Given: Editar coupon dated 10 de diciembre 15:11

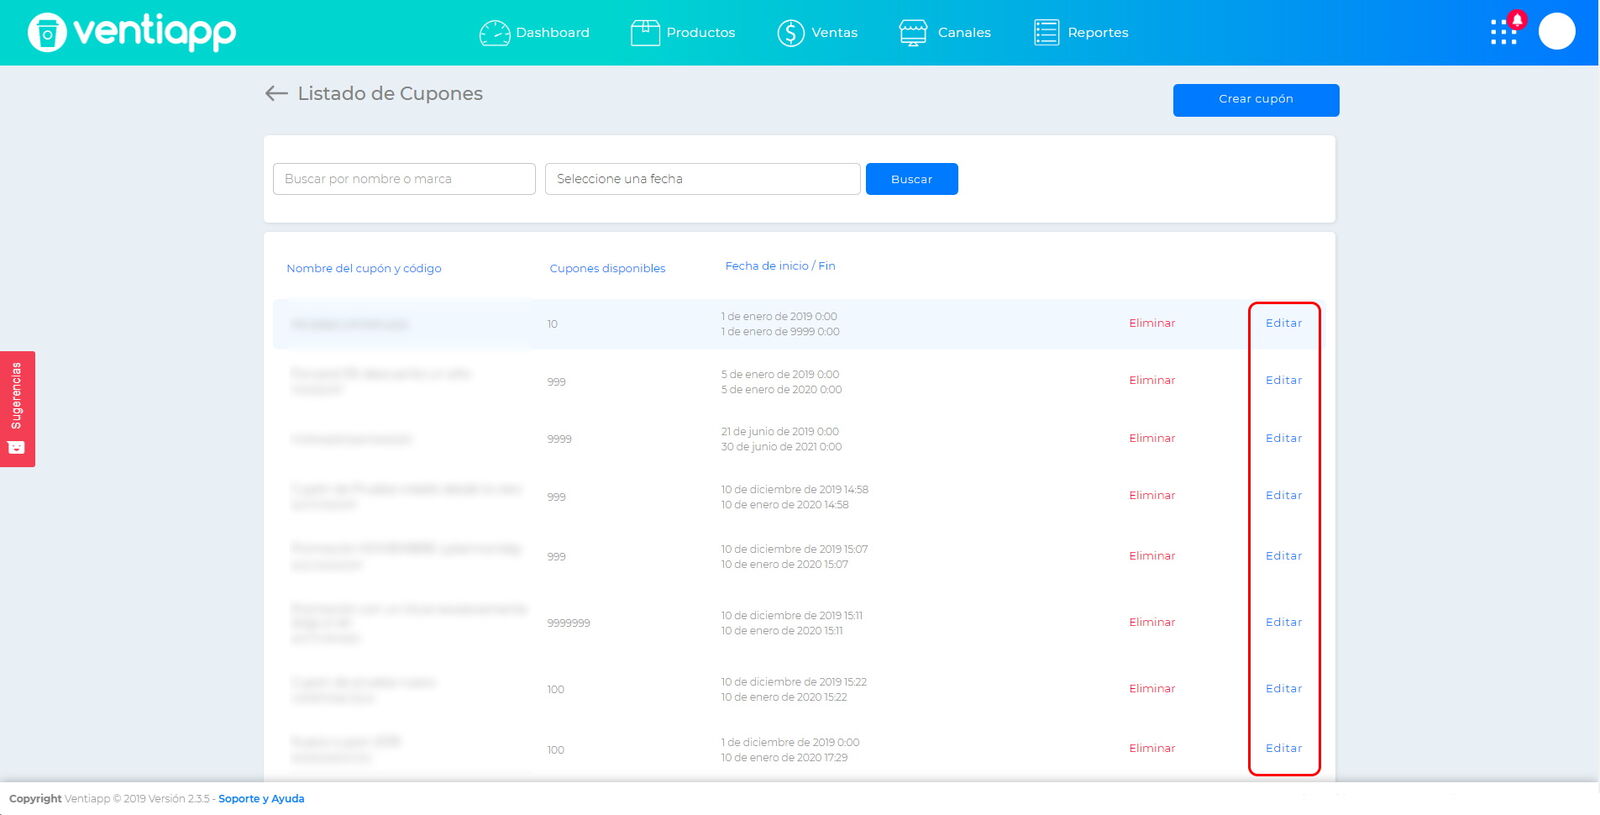Looking at the screenshot, I should coord(1284,622).
